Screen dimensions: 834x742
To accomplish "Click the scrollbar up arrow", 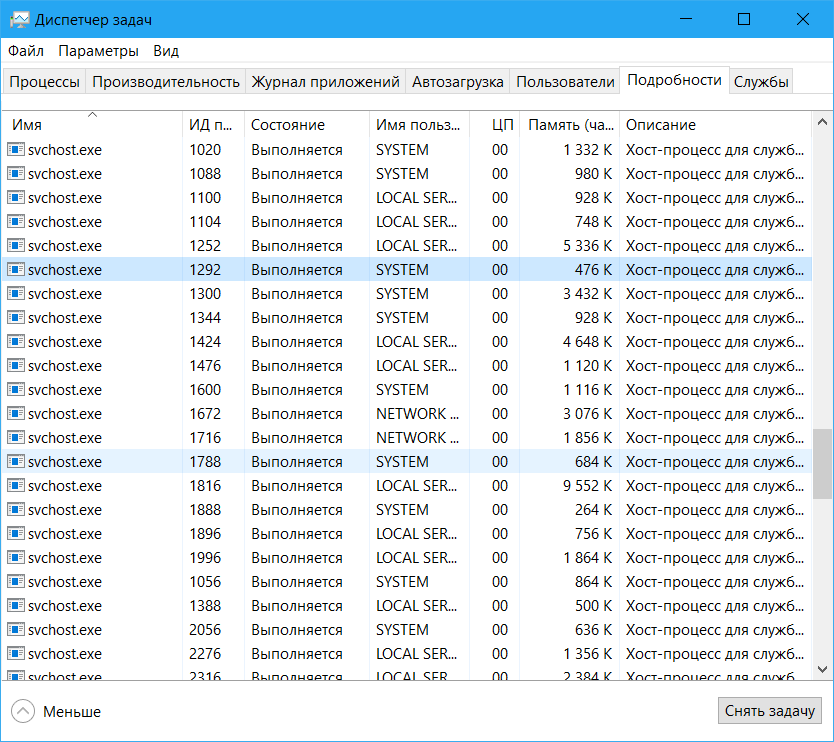I will pyautogui.click(x=822, y=122).
